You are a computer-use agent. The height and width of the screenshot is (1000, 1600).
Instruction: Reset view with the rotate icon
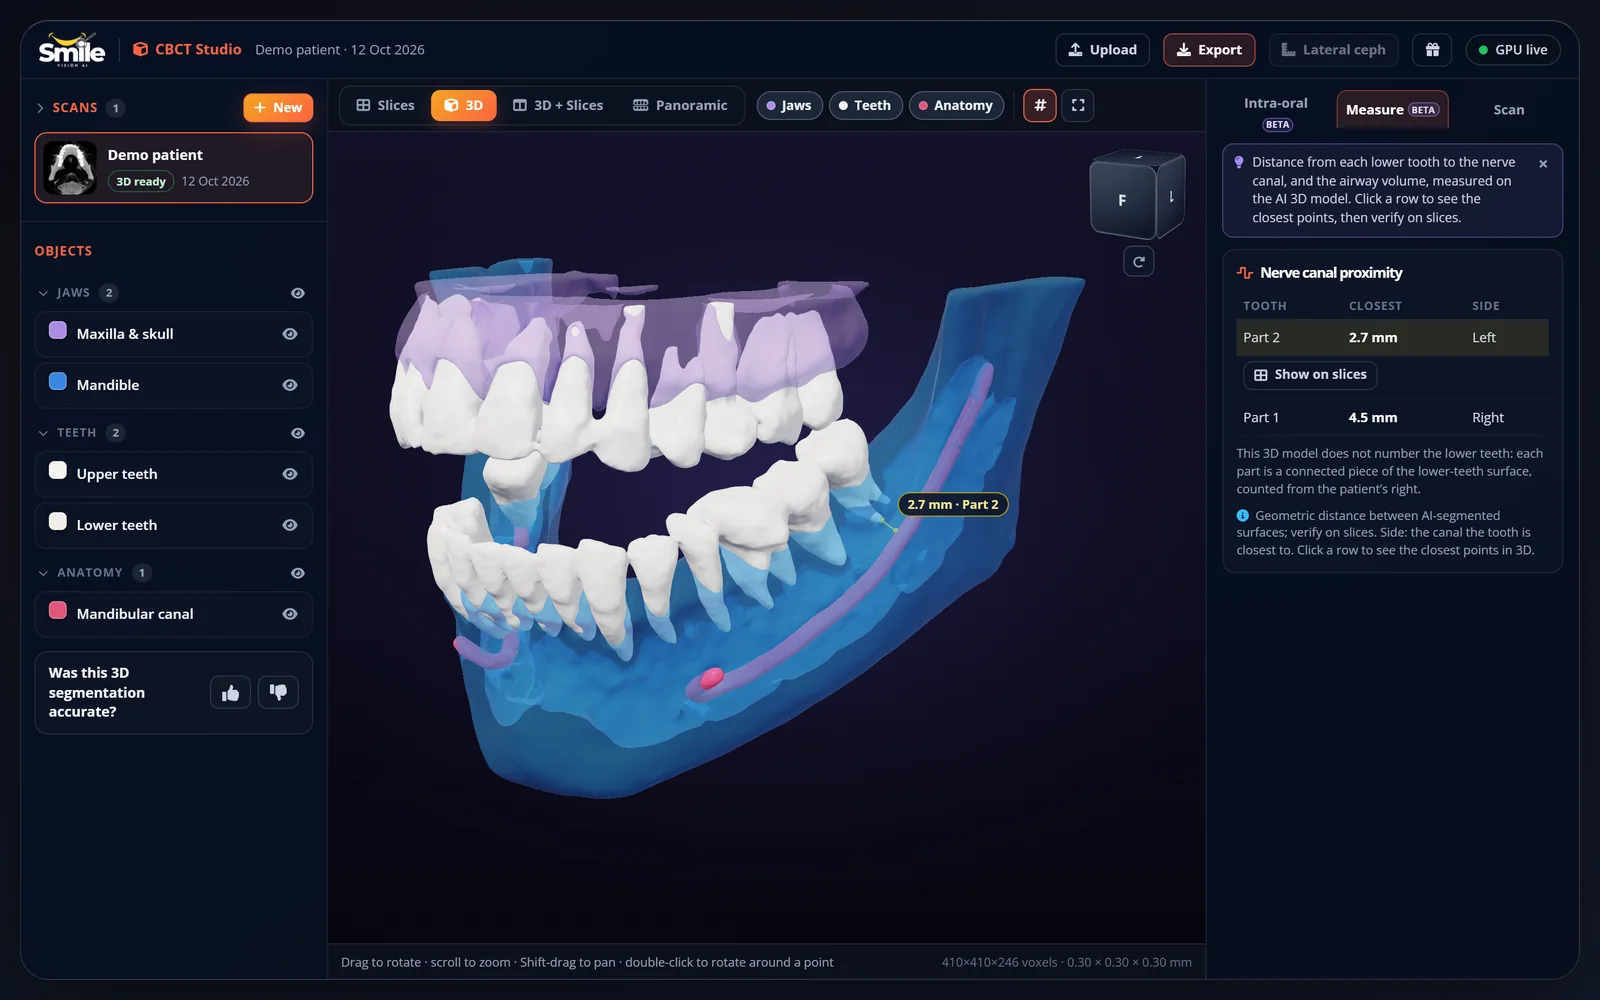tap(1139, 261)
